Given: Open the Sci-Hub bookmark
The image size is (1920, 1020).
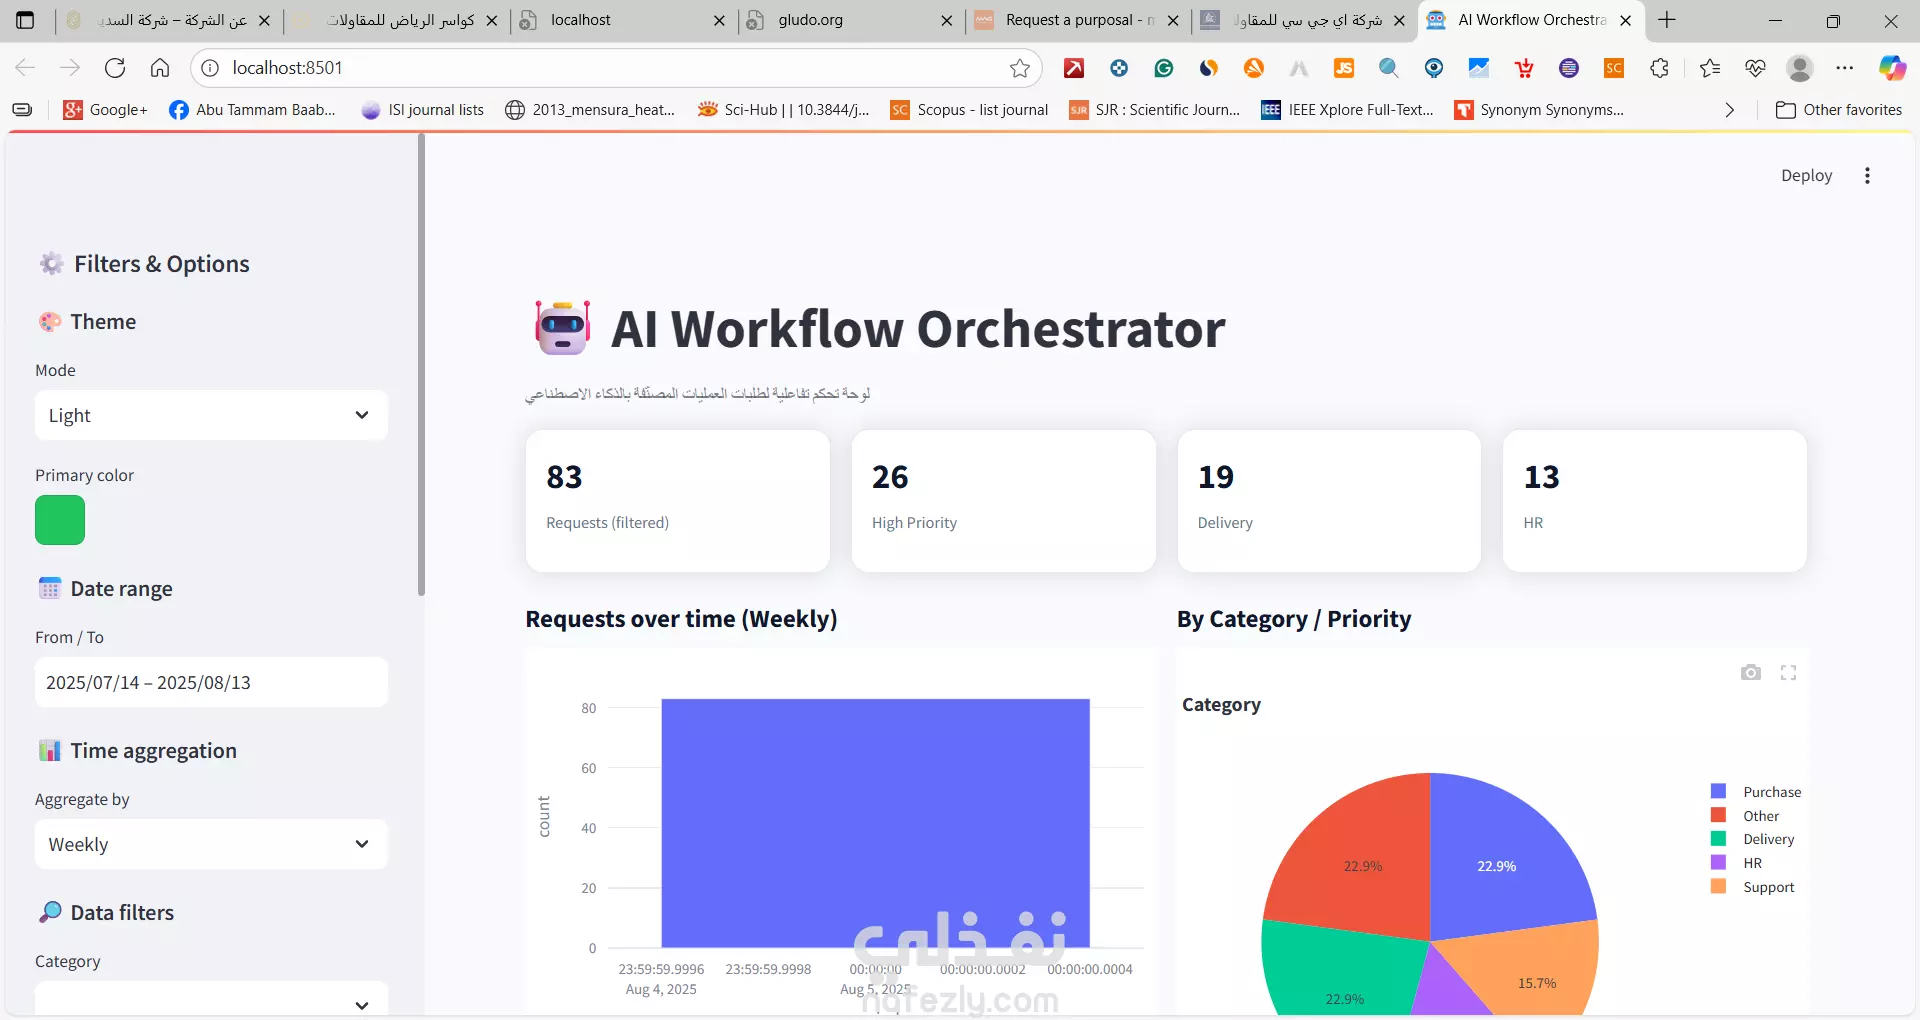Looking at the screenshot, I should (x=783, y=110).
